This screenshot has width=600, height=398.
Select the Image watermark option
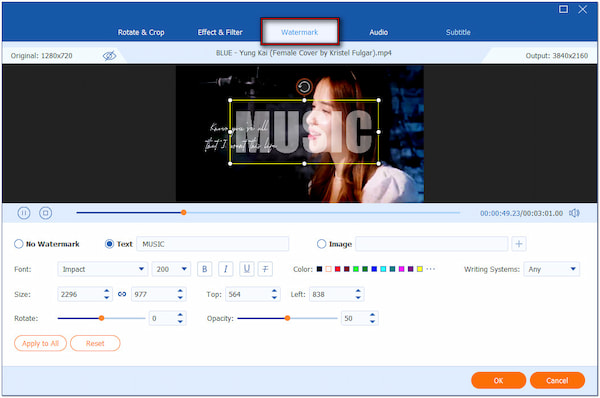click(321, 244)
